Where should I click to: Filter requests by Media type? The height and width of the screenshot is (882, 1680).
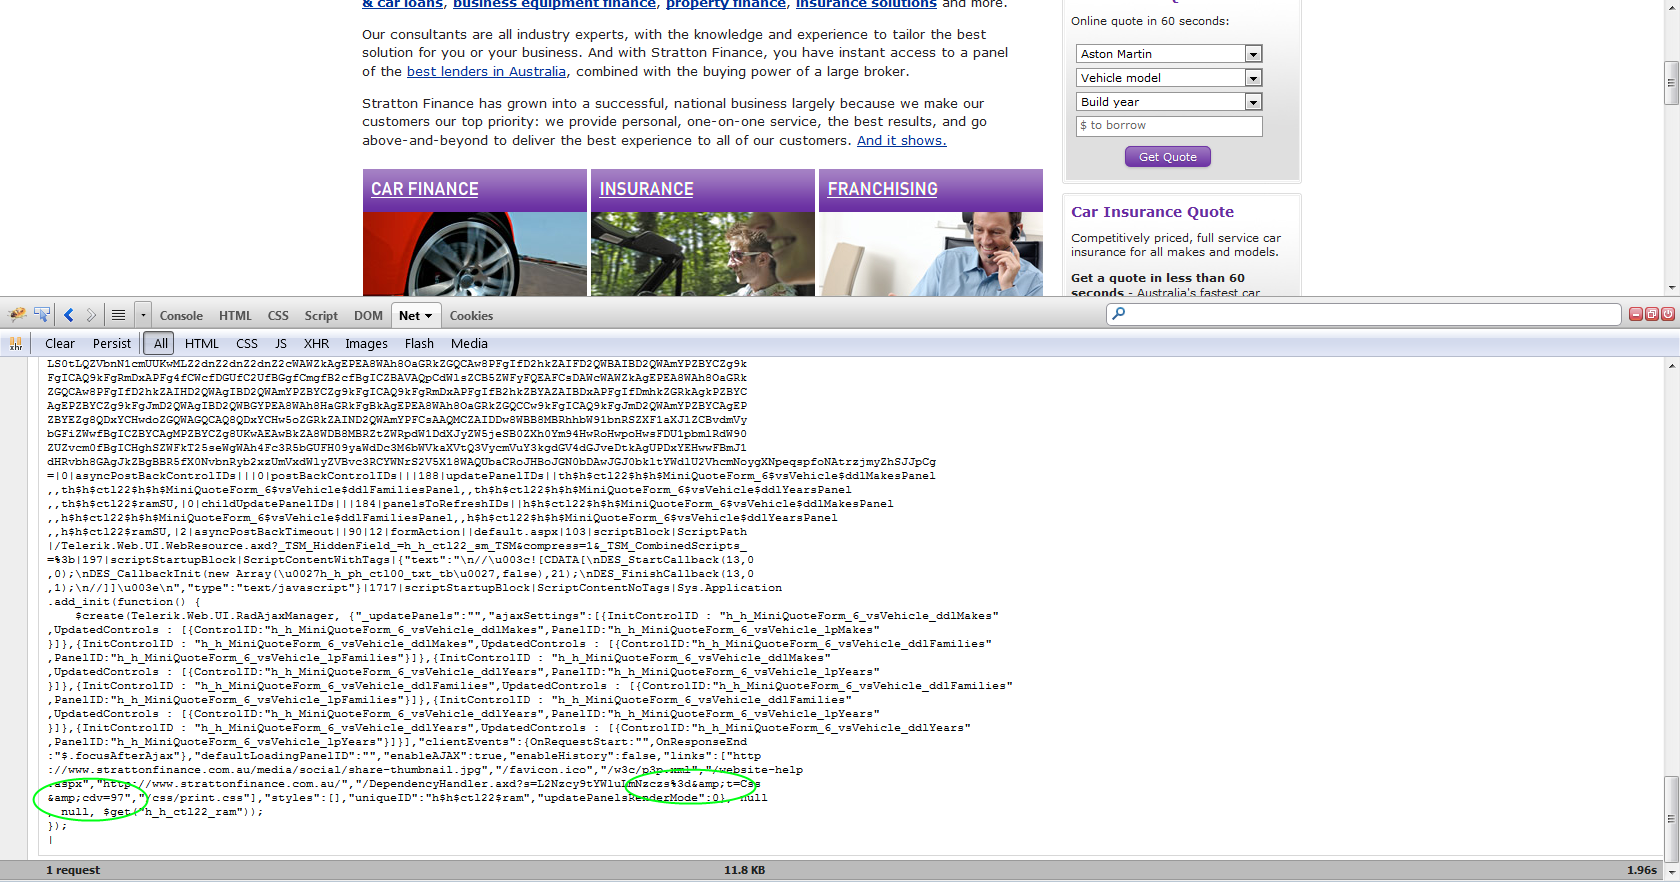coord(469,343)
